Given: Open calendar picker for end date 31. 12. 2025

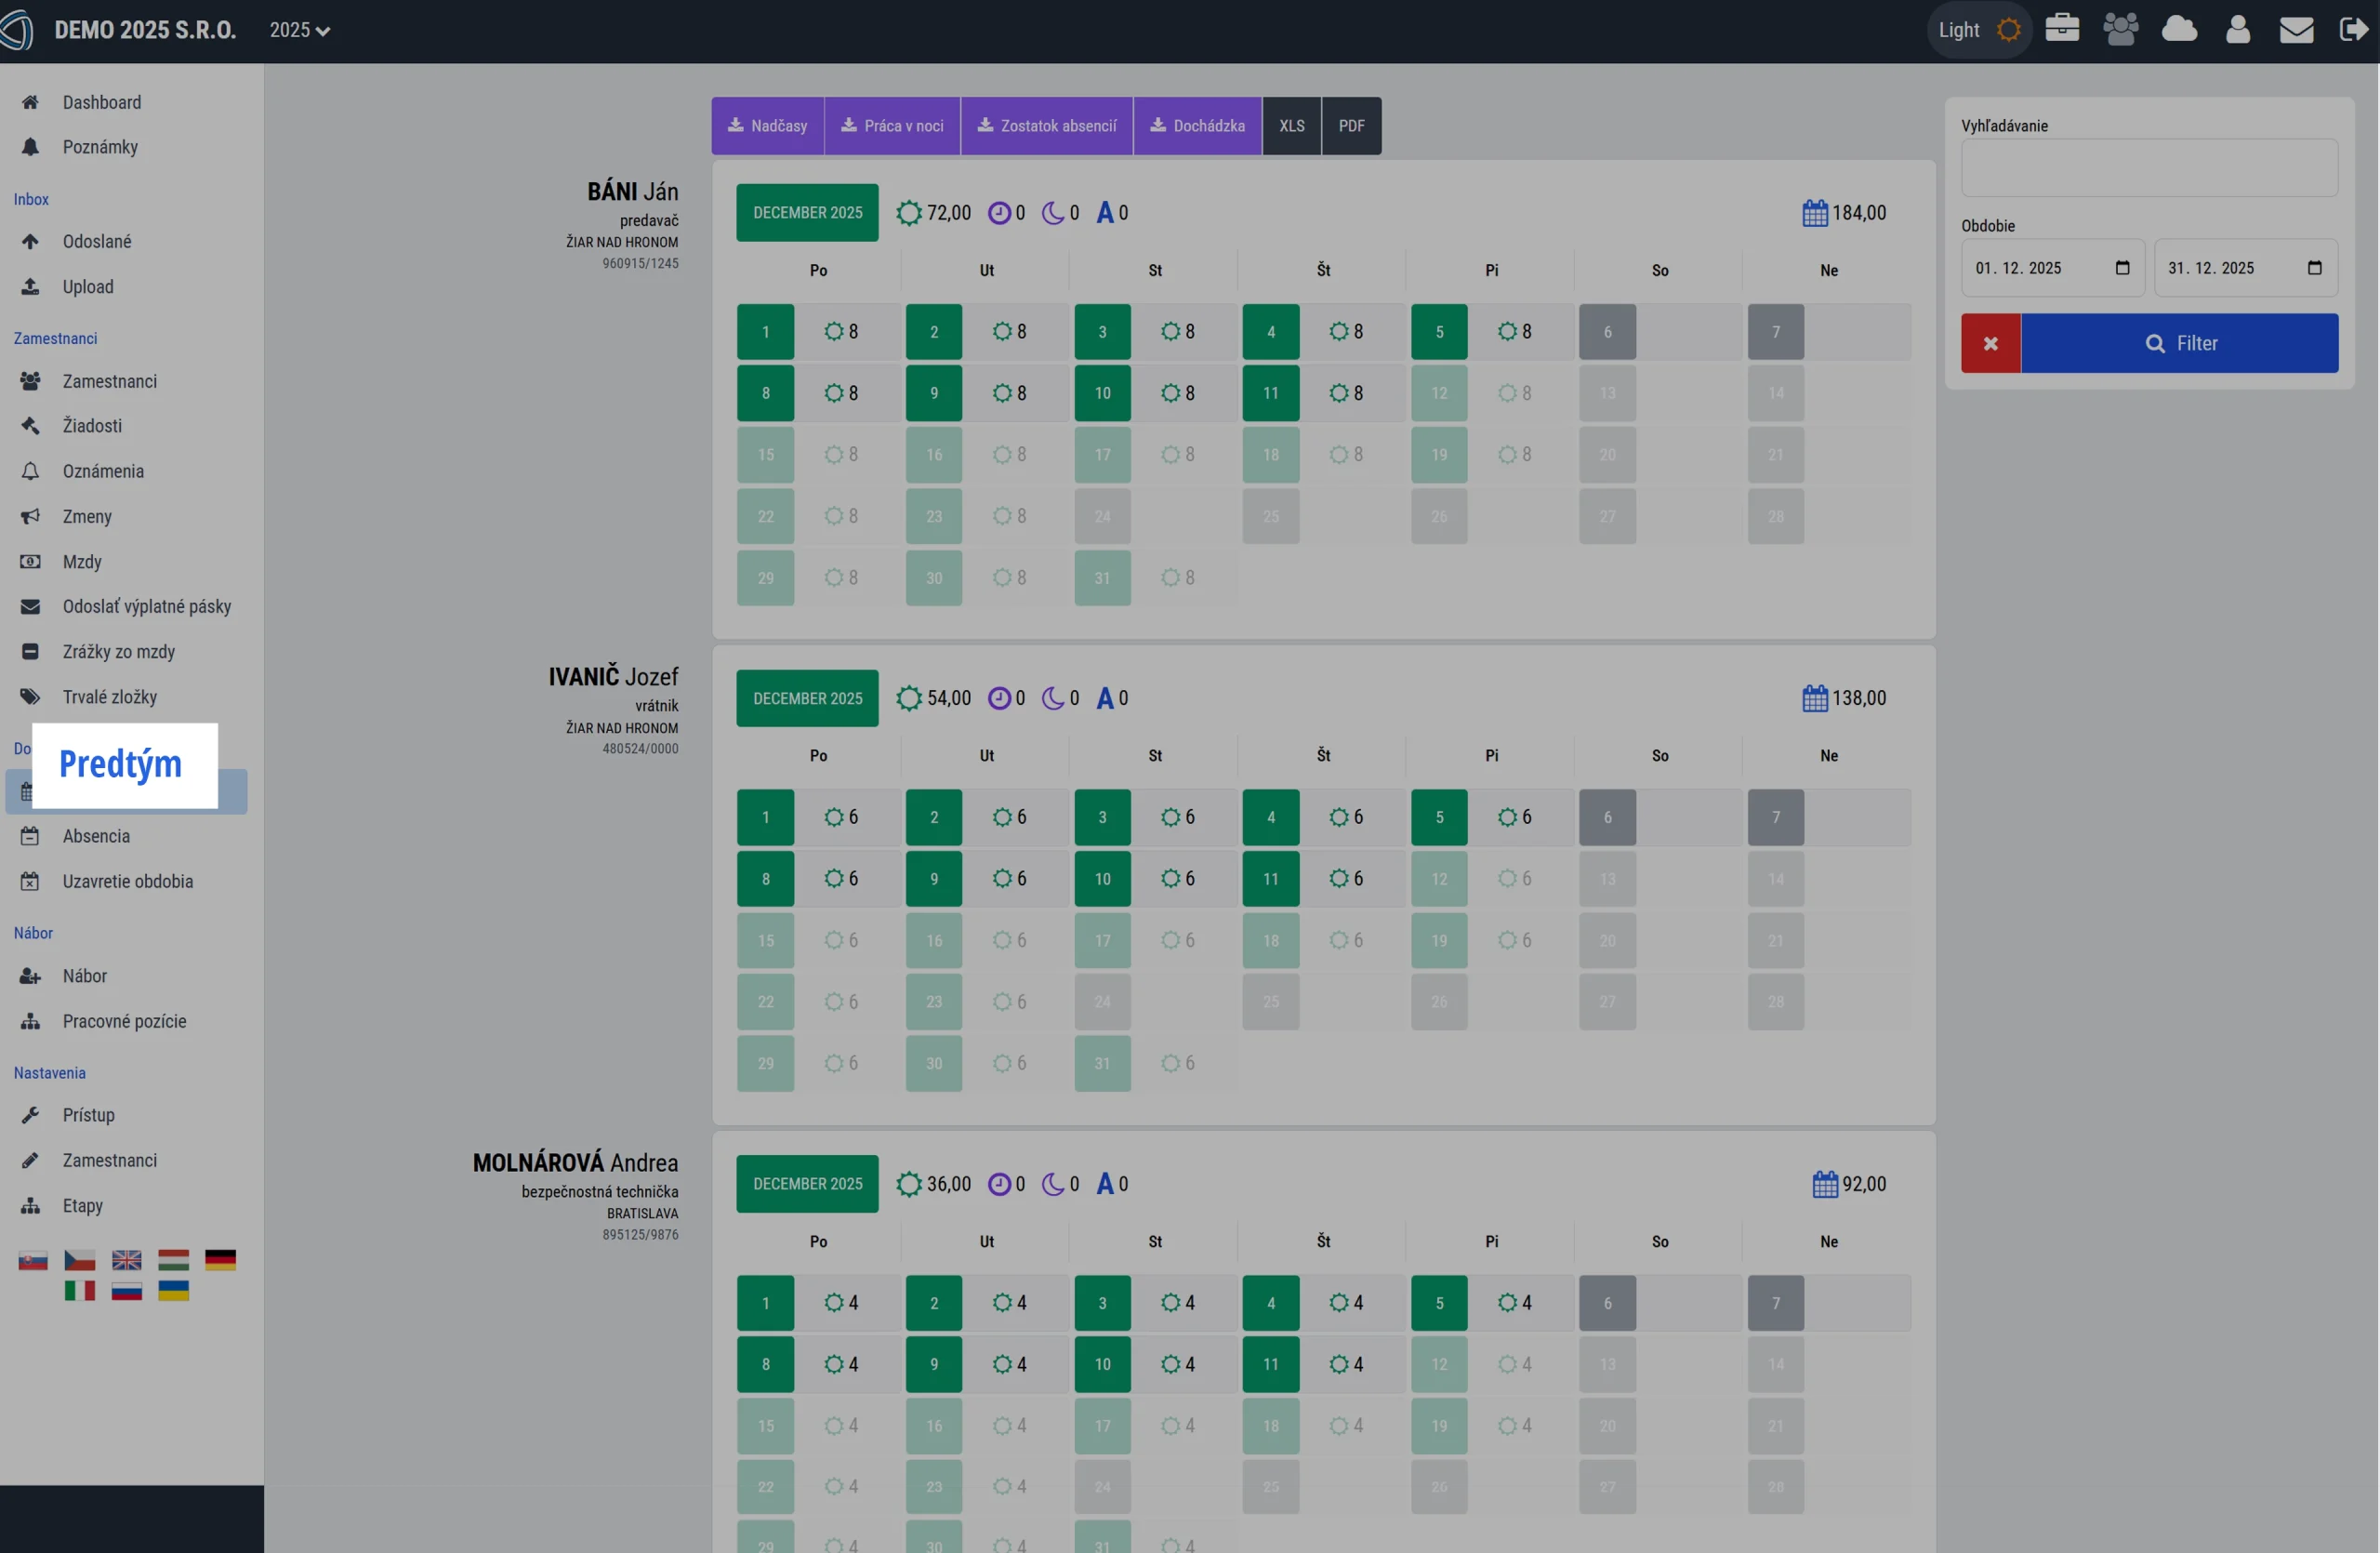Looking at the screenshot, I should (x=2314, y=268).
